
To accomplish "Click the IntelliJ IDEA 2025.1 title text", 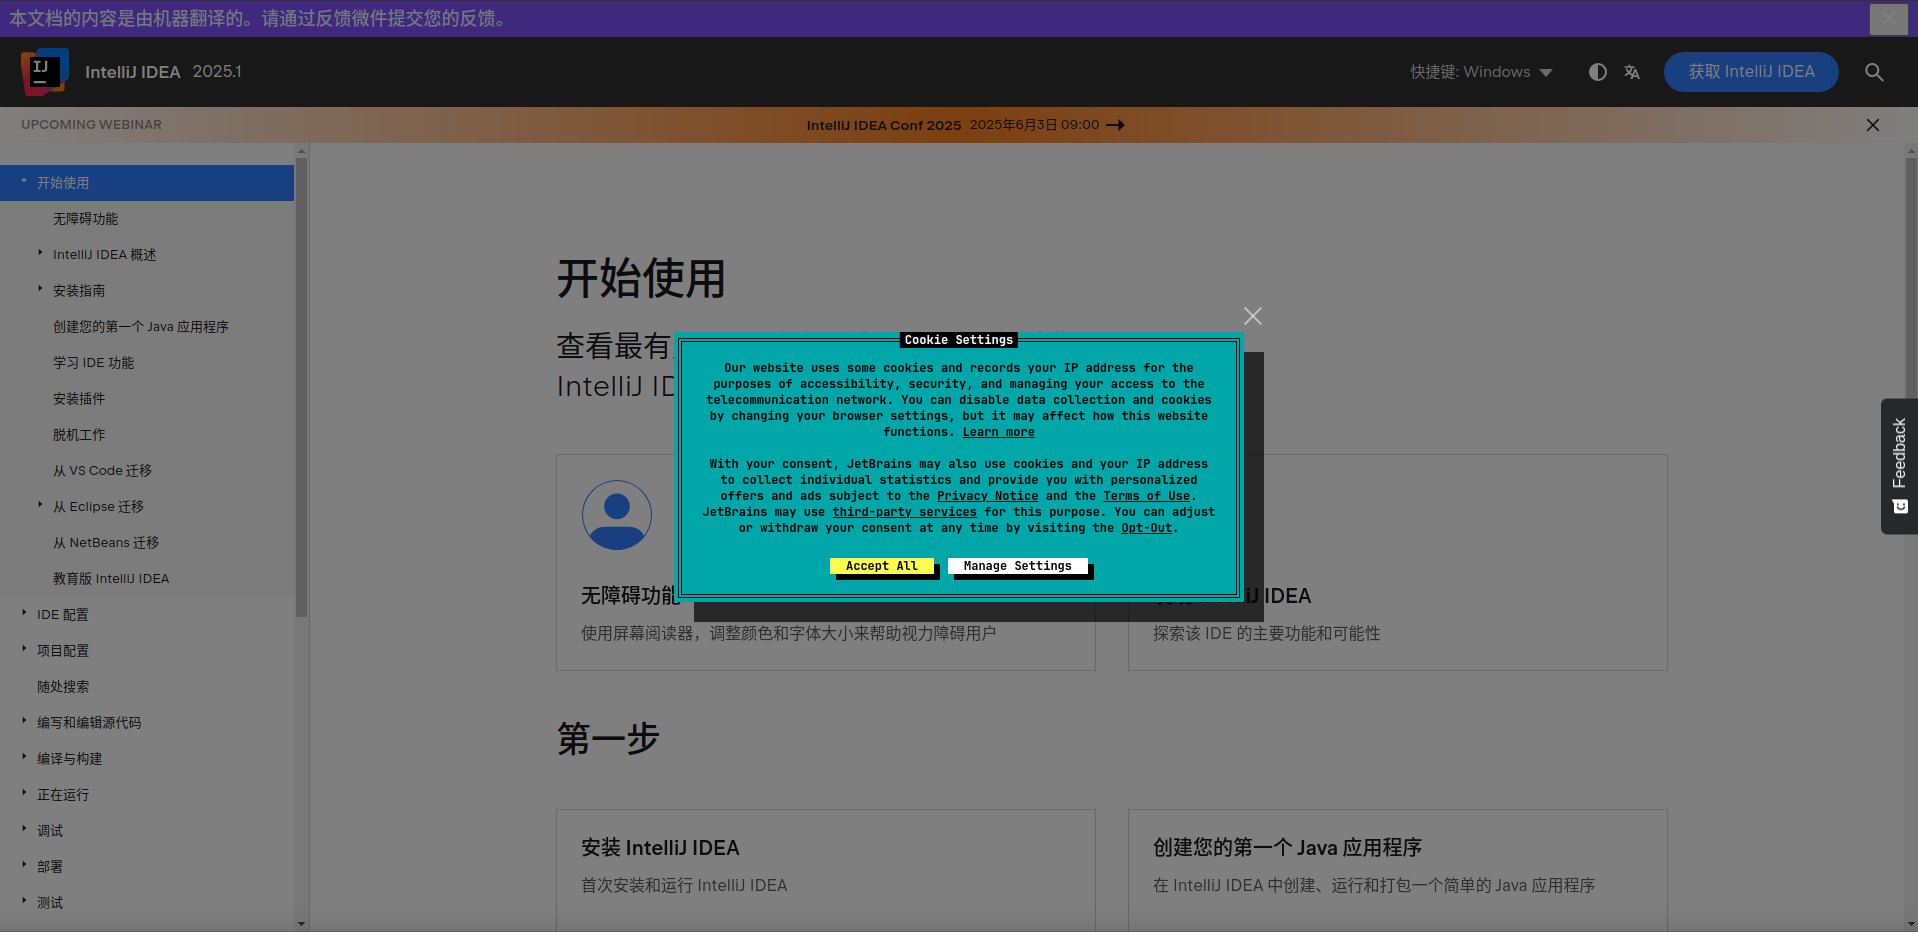I will tap(163, 72).
